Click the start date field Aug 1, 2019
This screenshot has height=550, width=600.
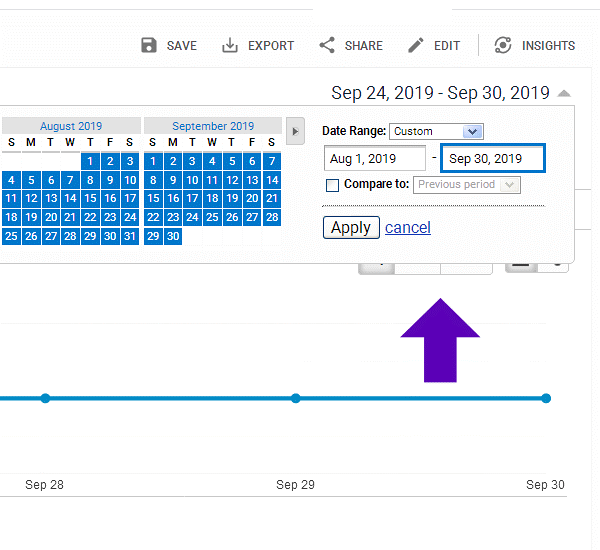375,158
